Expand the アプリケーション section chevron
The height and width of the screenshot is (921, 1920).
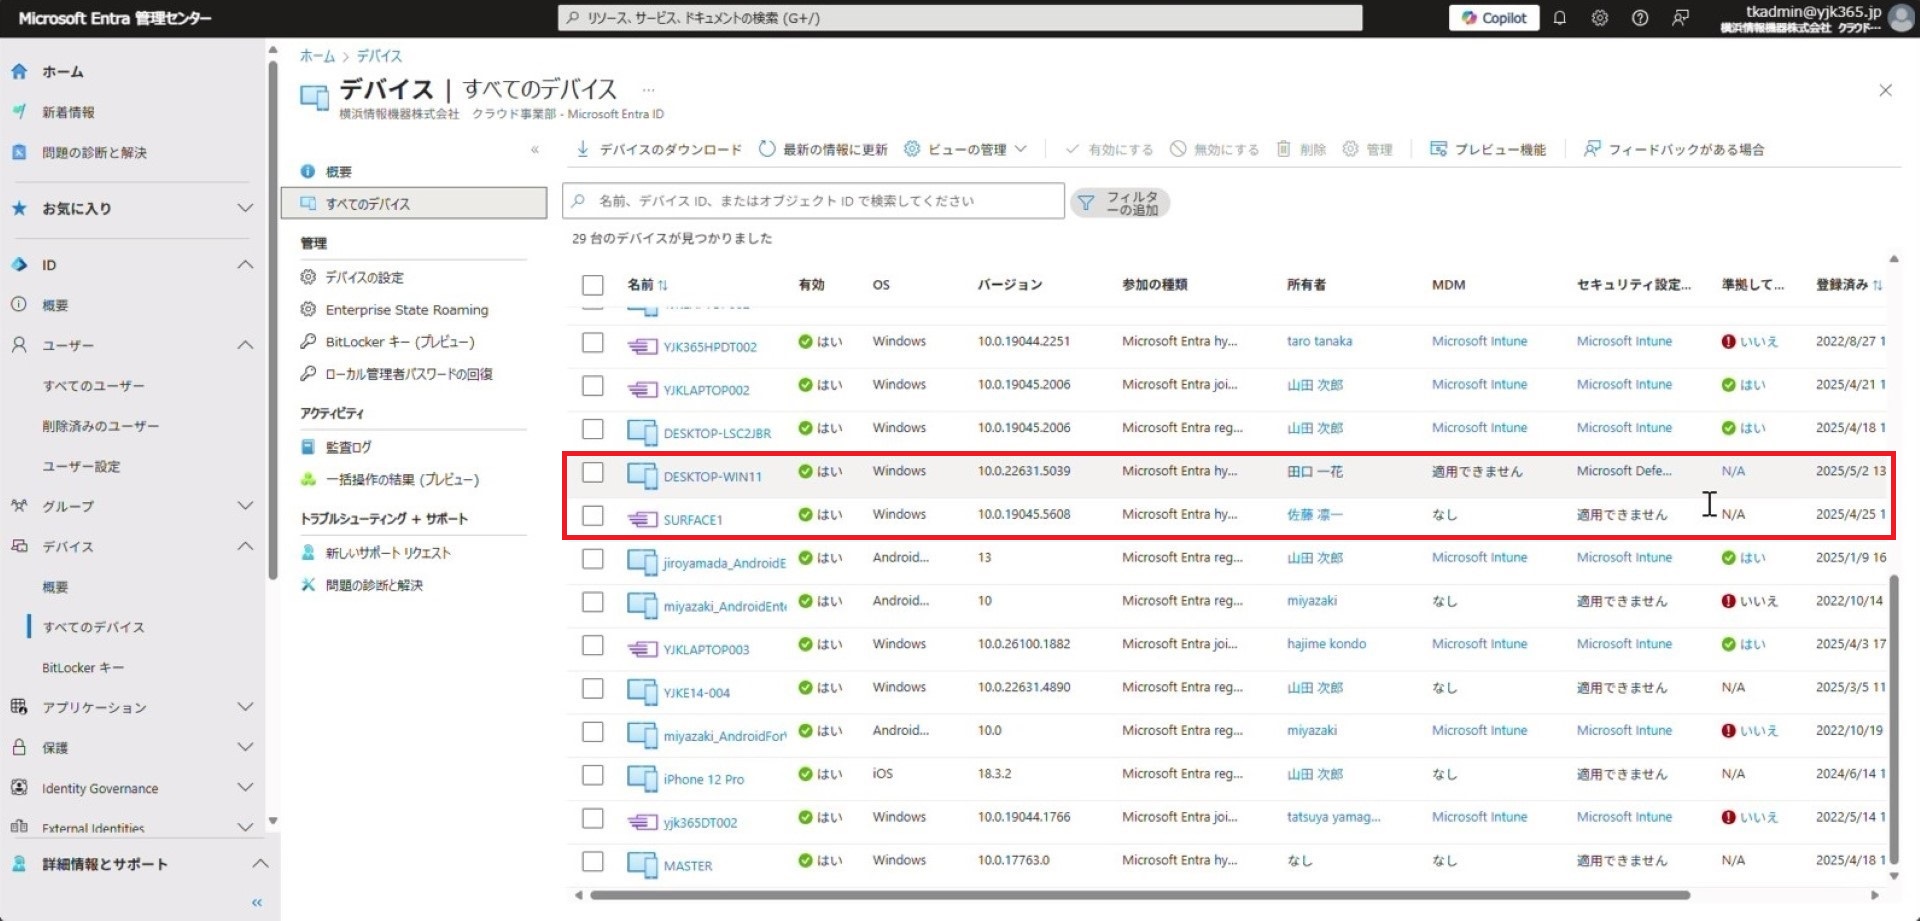click(245, 707)
